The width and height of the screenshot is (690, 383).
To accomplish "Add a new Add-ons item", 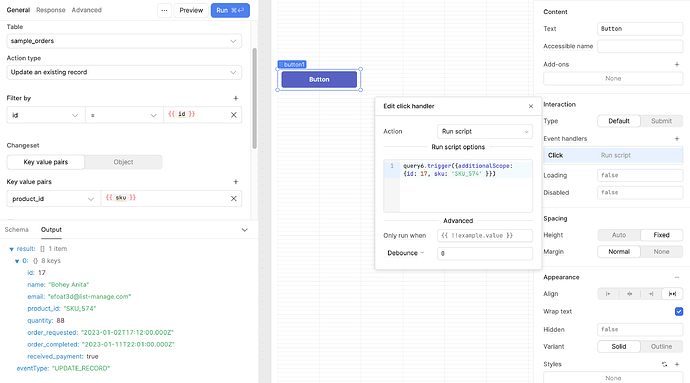I will (677, 64).
